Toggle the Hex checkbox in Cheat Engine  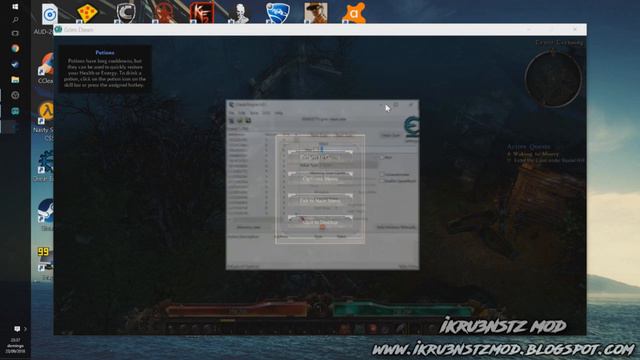(382, 157)
